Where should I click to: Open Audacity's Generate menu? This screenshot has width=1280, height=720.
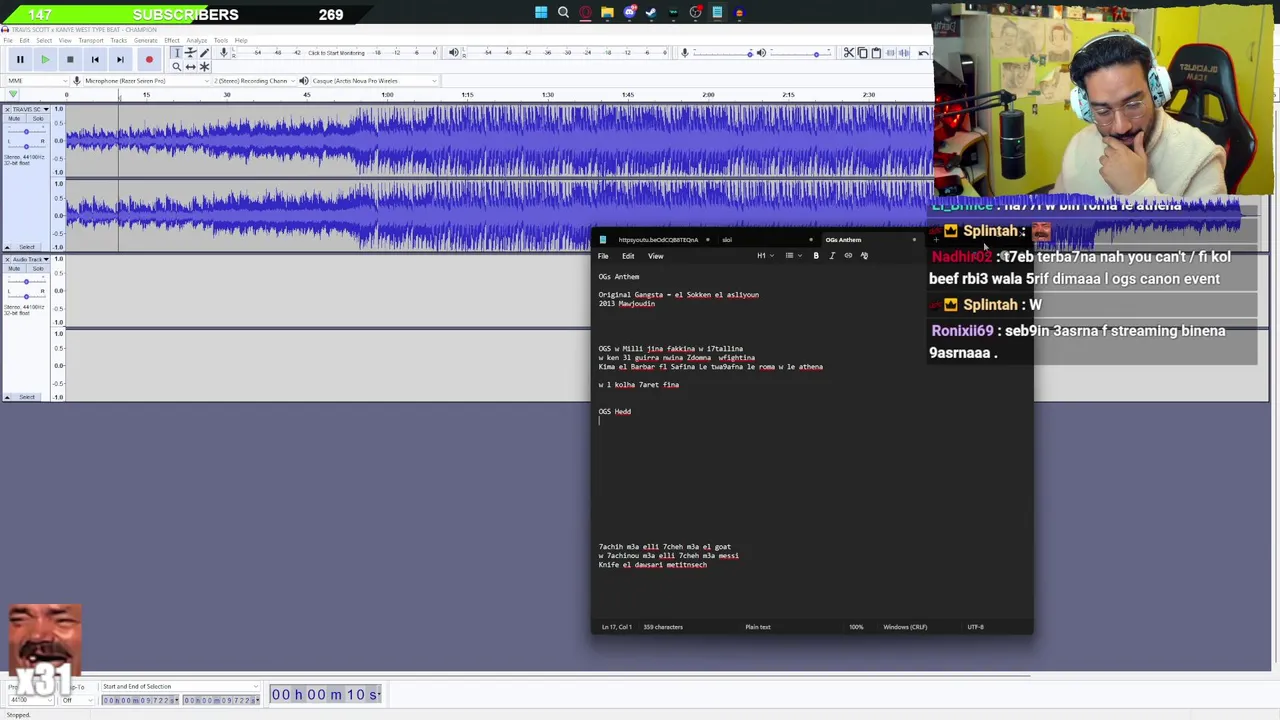point(145,41)
